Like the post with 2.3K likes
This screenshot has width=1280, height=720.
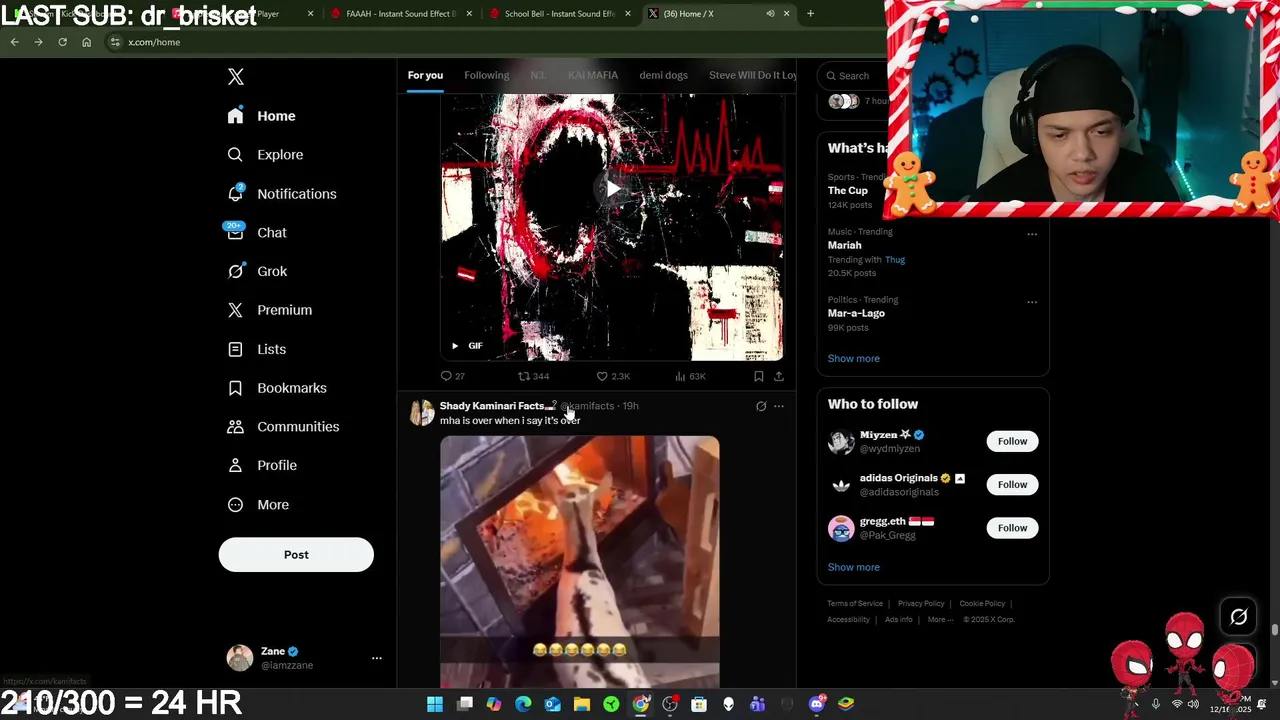point(613,376)
